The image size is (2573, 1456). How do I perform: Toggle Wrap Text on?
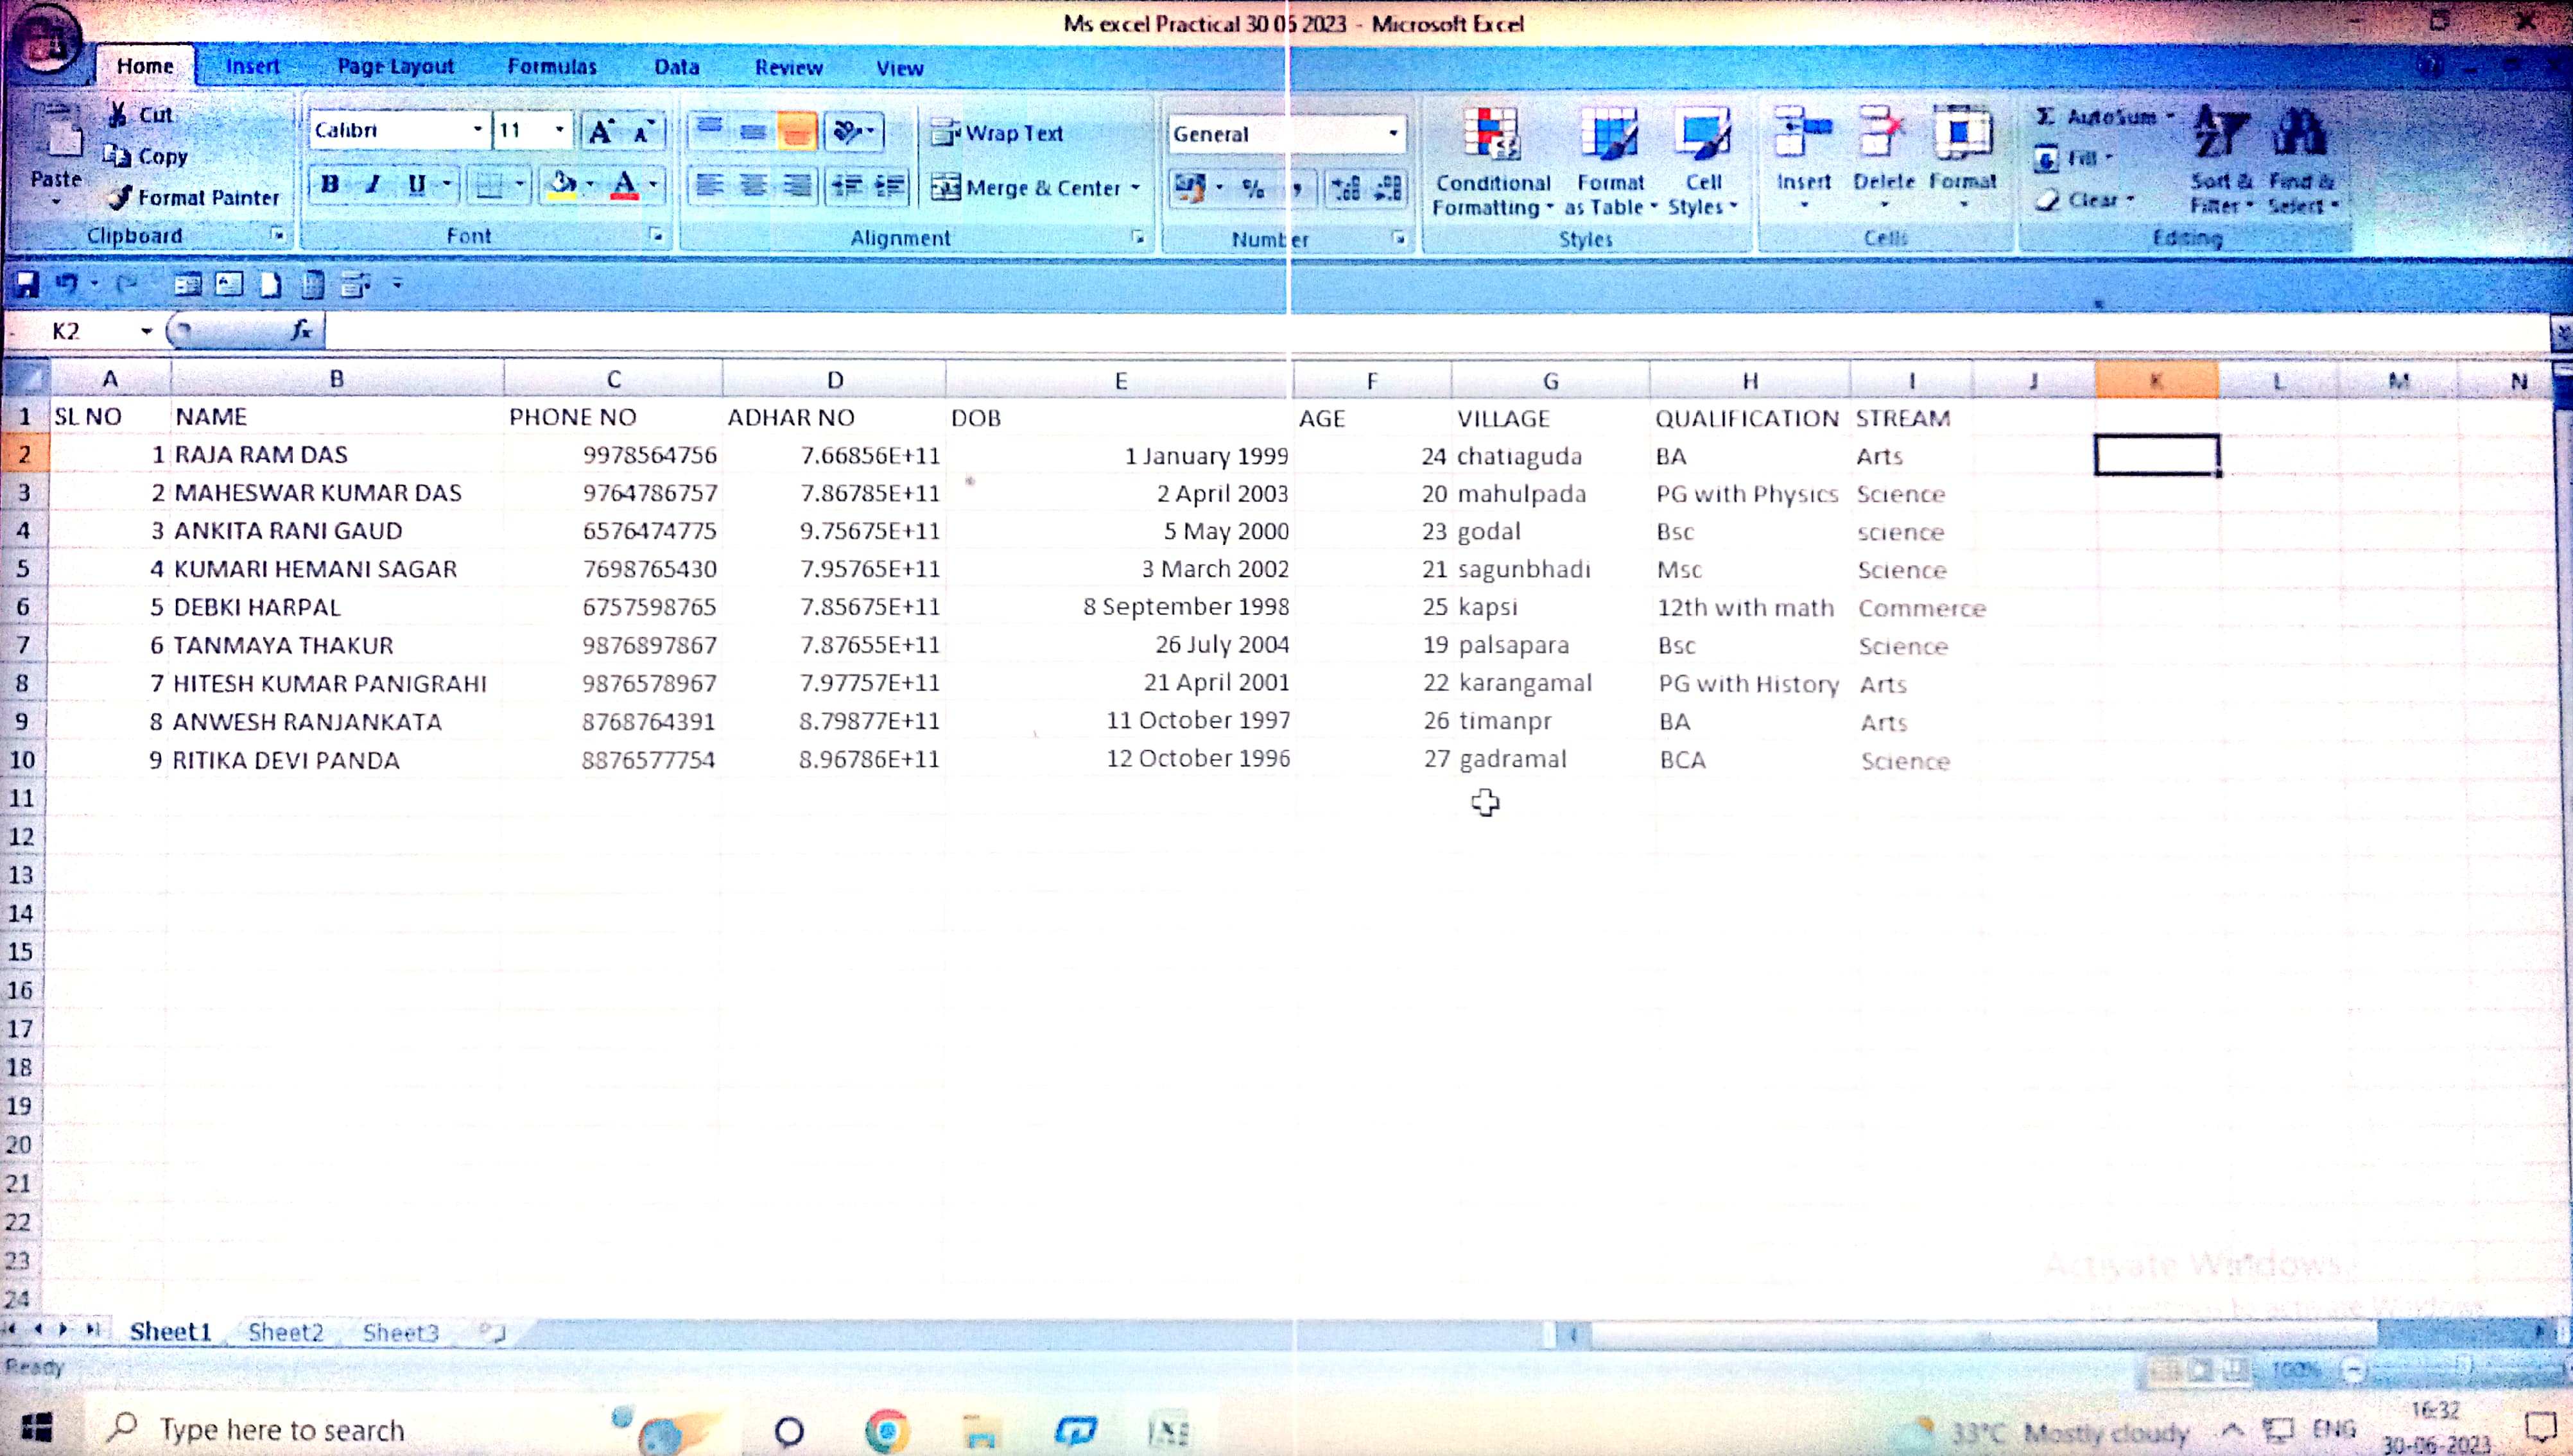[997, 133]
